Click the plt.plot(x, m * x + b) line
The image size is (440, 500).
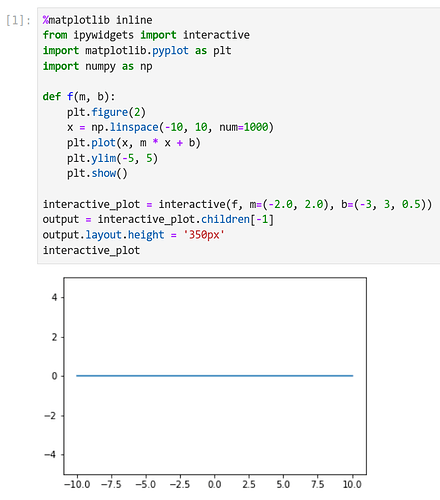[133, 143]
